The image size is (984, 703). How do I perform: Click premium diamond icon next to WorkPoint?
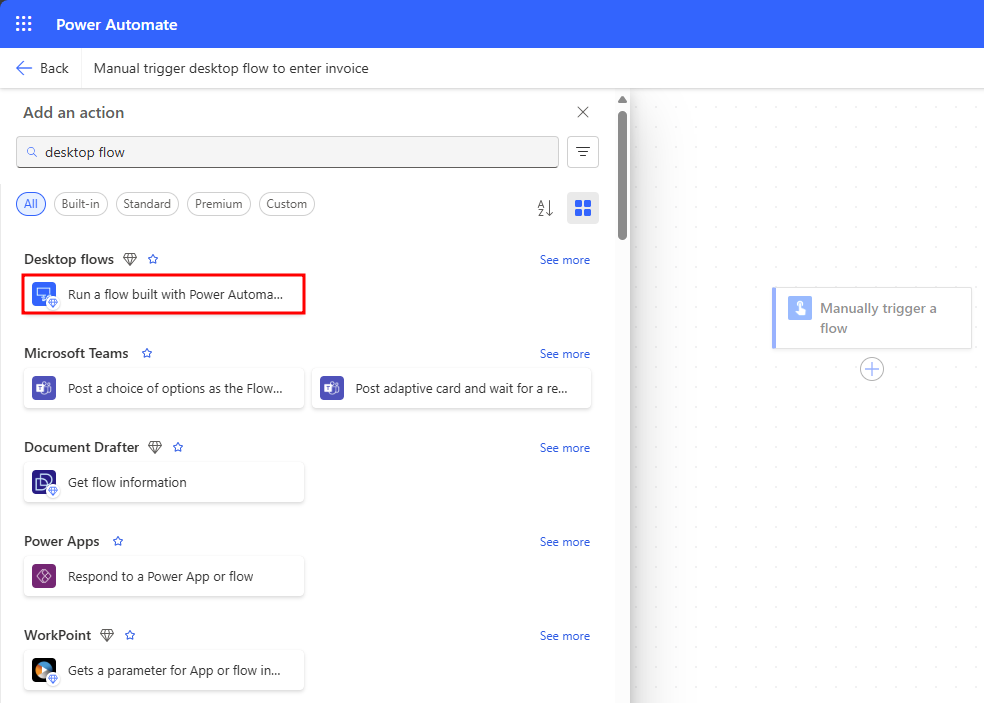tap(107, 635)
